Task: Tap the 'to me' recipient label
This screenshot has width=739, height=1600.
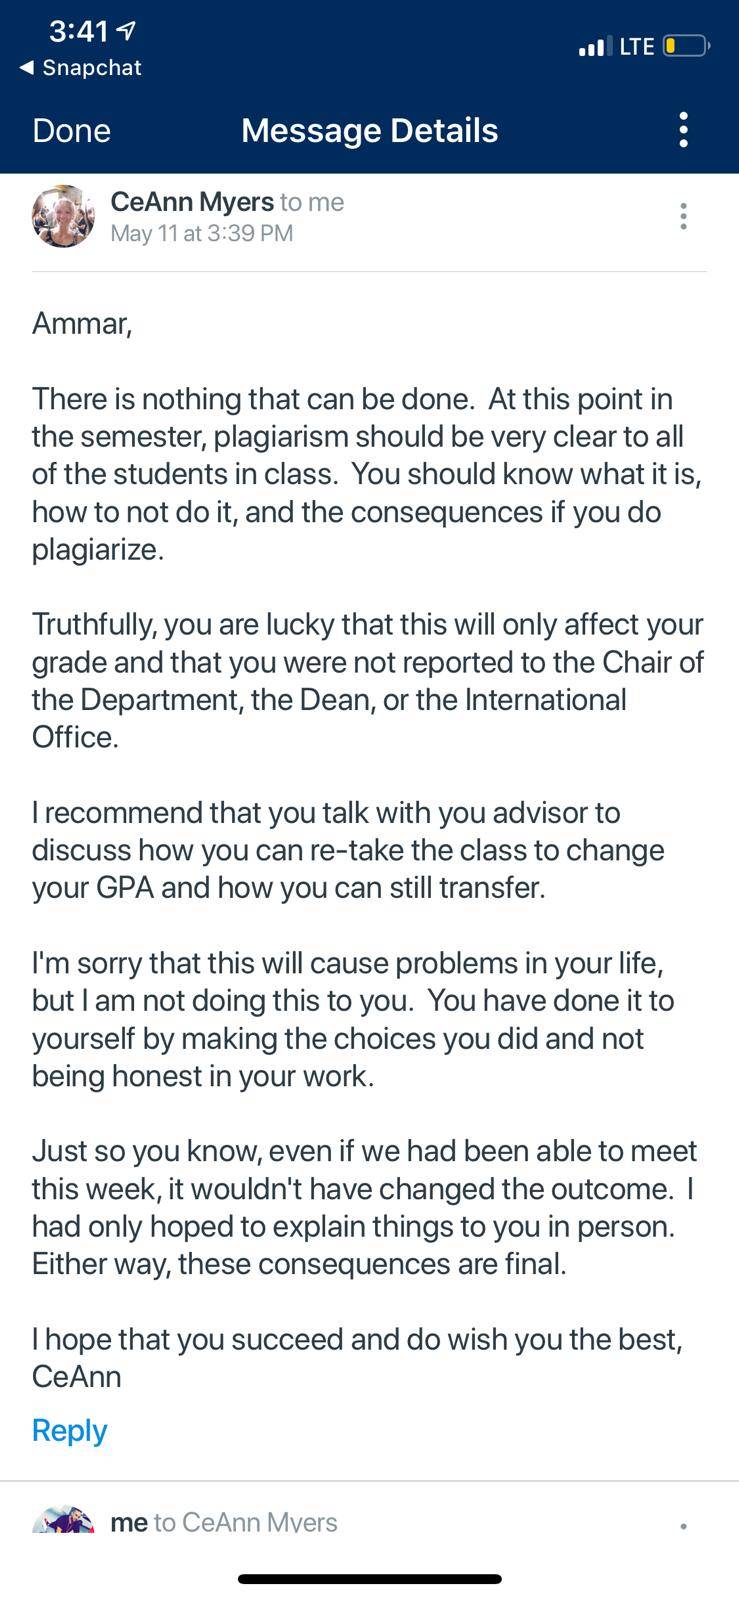Action: 312,202
